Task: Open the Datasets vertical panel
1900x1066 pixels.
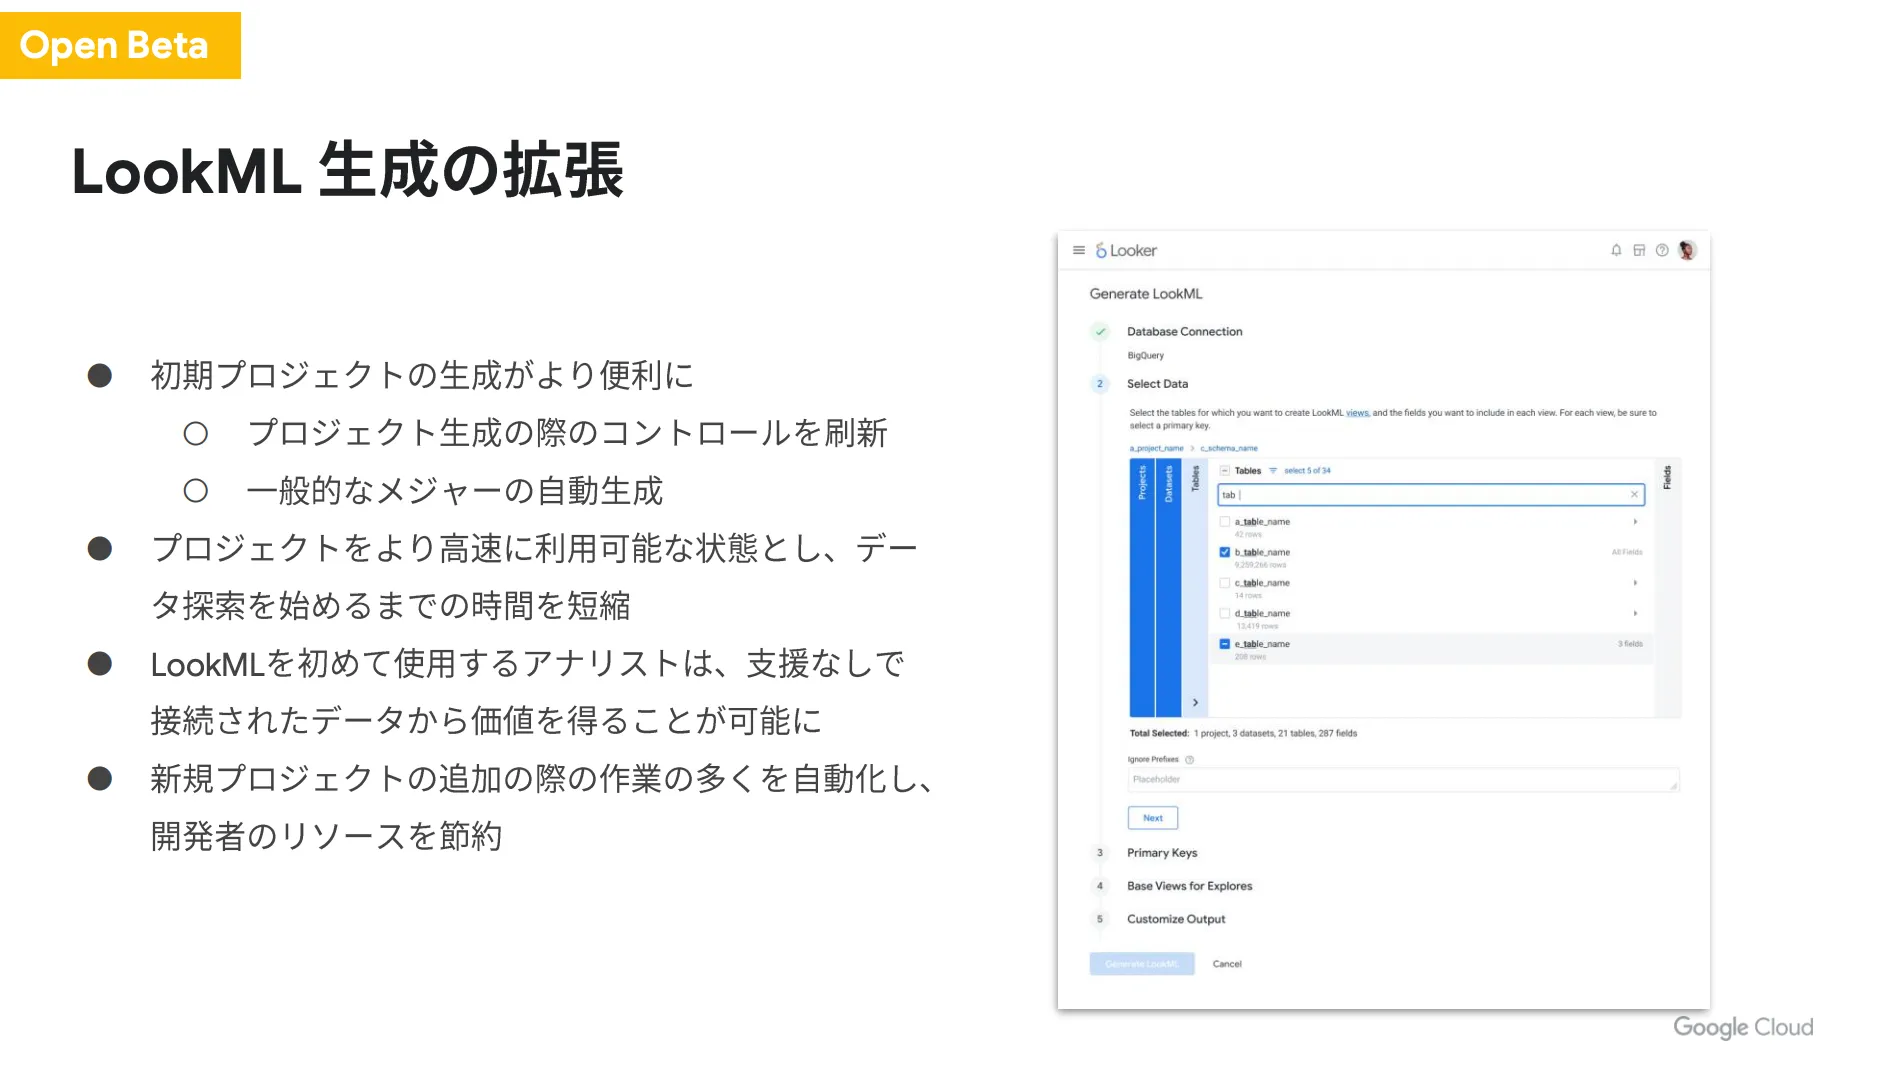Action: 1168,588
